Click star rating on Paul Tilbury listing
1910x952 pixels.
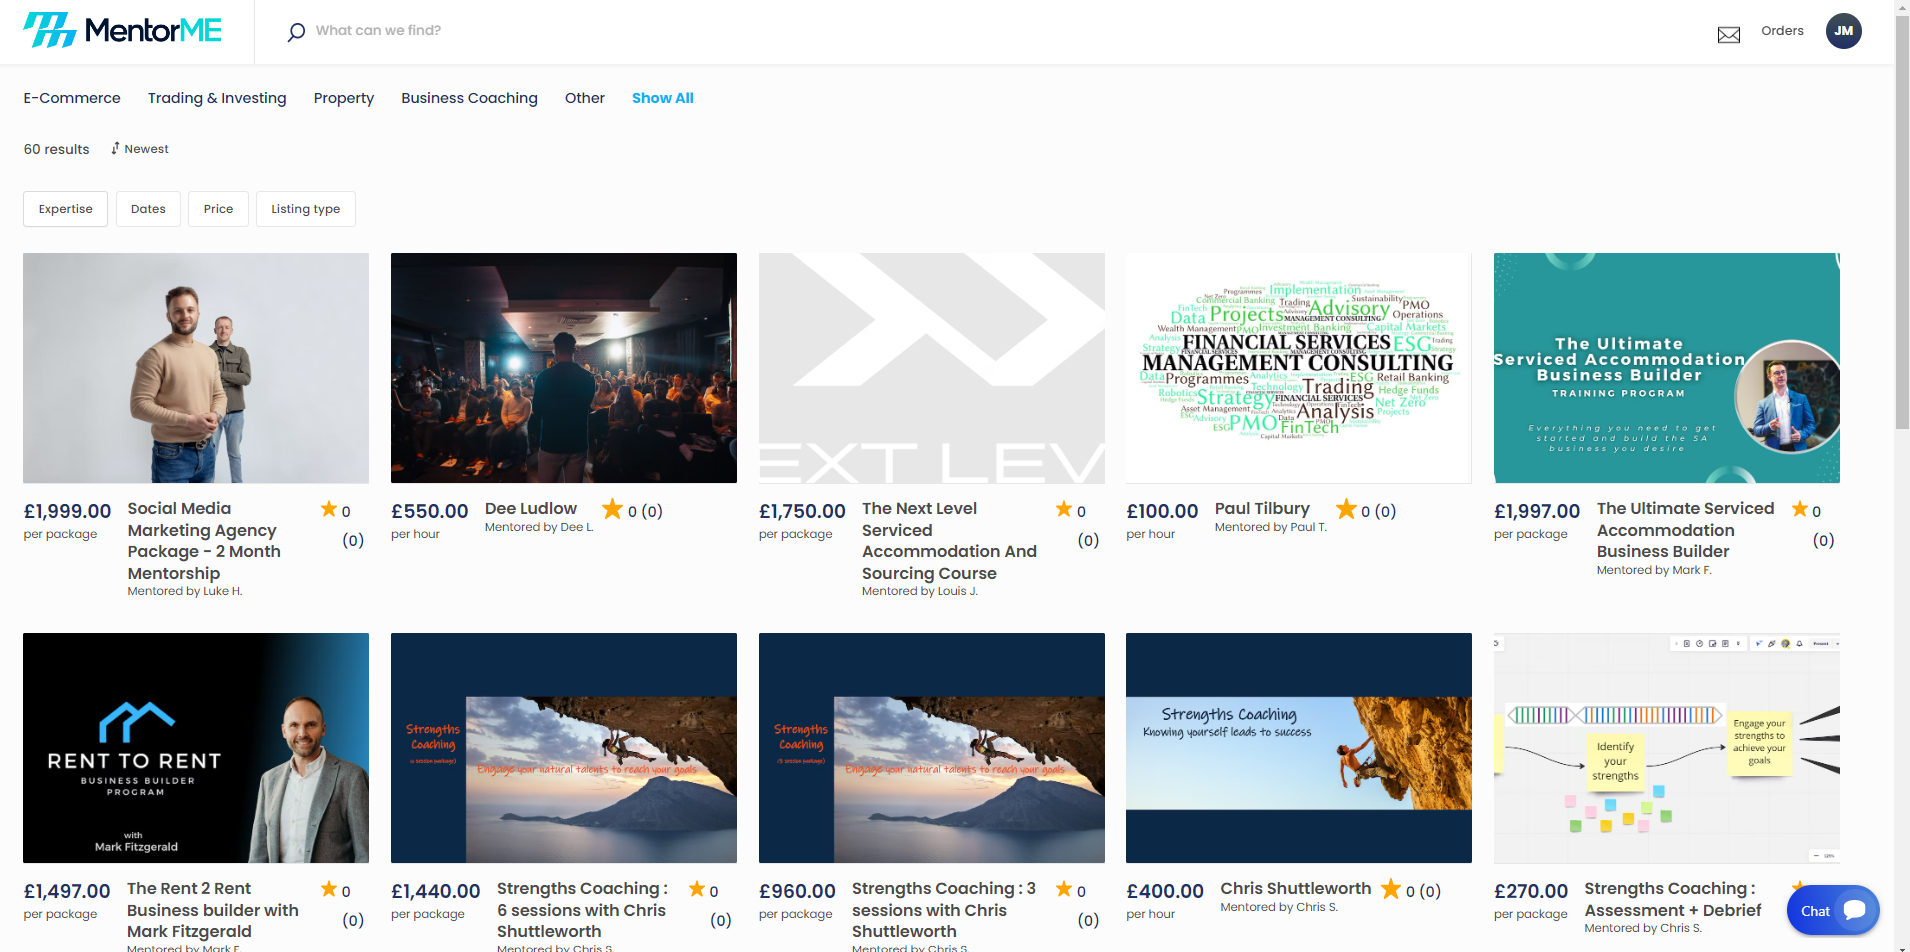click(x=1346, y=509)
